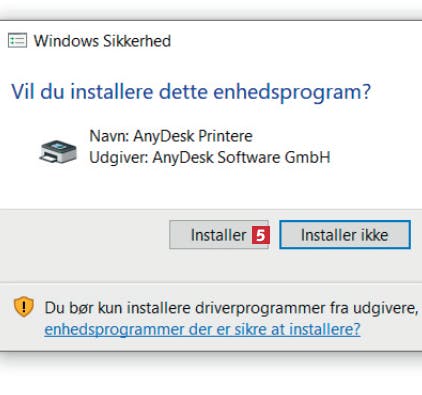Click the blank white area below publisher info

(x=211, y=188)
